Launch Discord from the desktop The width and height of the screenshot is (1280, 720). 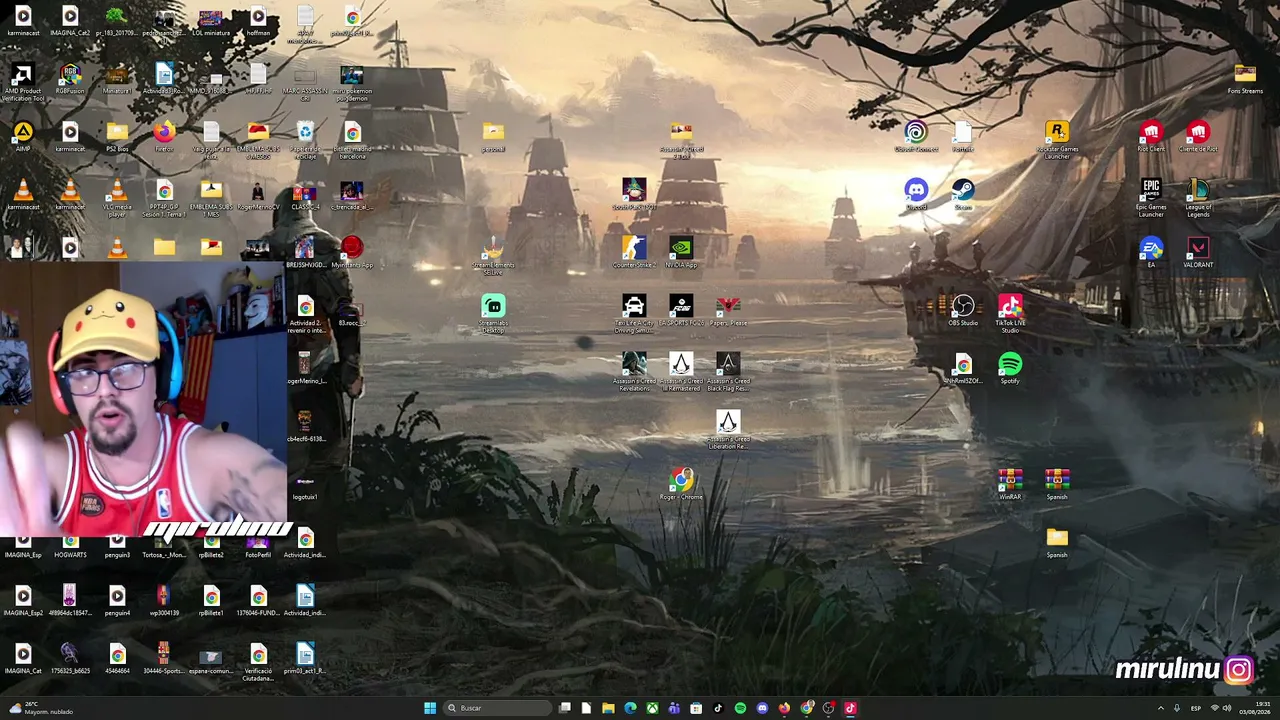click(x=916, y=195)
